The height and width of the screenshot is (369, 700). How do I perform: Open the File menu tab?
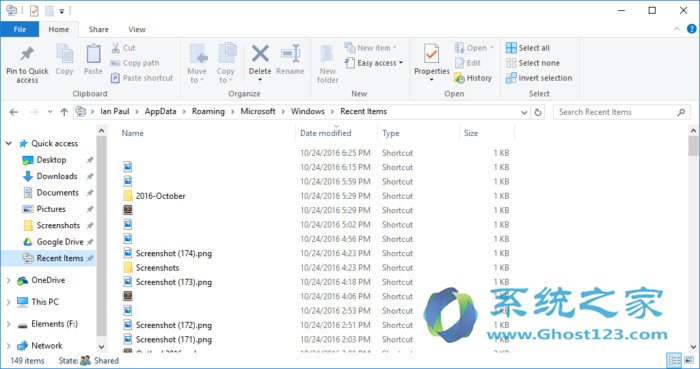click(x=20, y=29)
